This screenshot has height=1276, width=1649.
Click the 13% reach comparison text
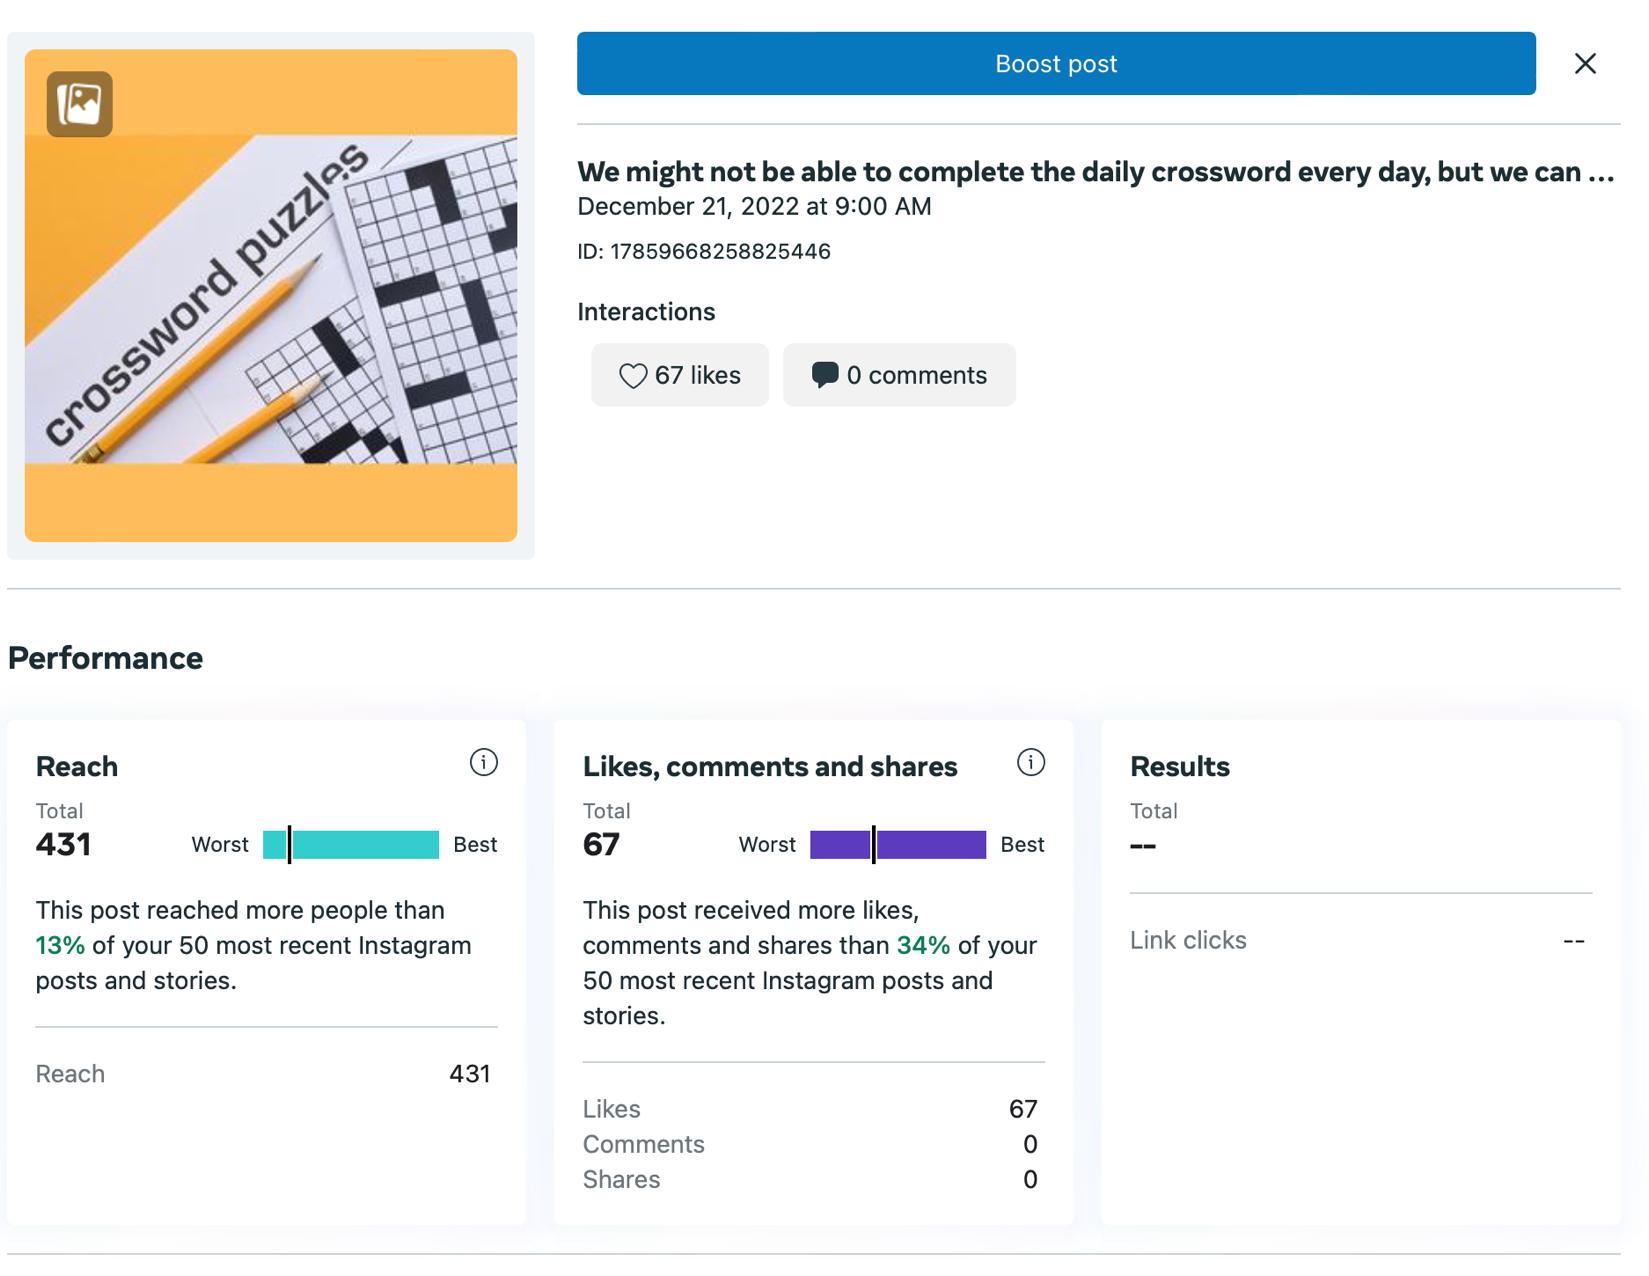tap(60, 946)
